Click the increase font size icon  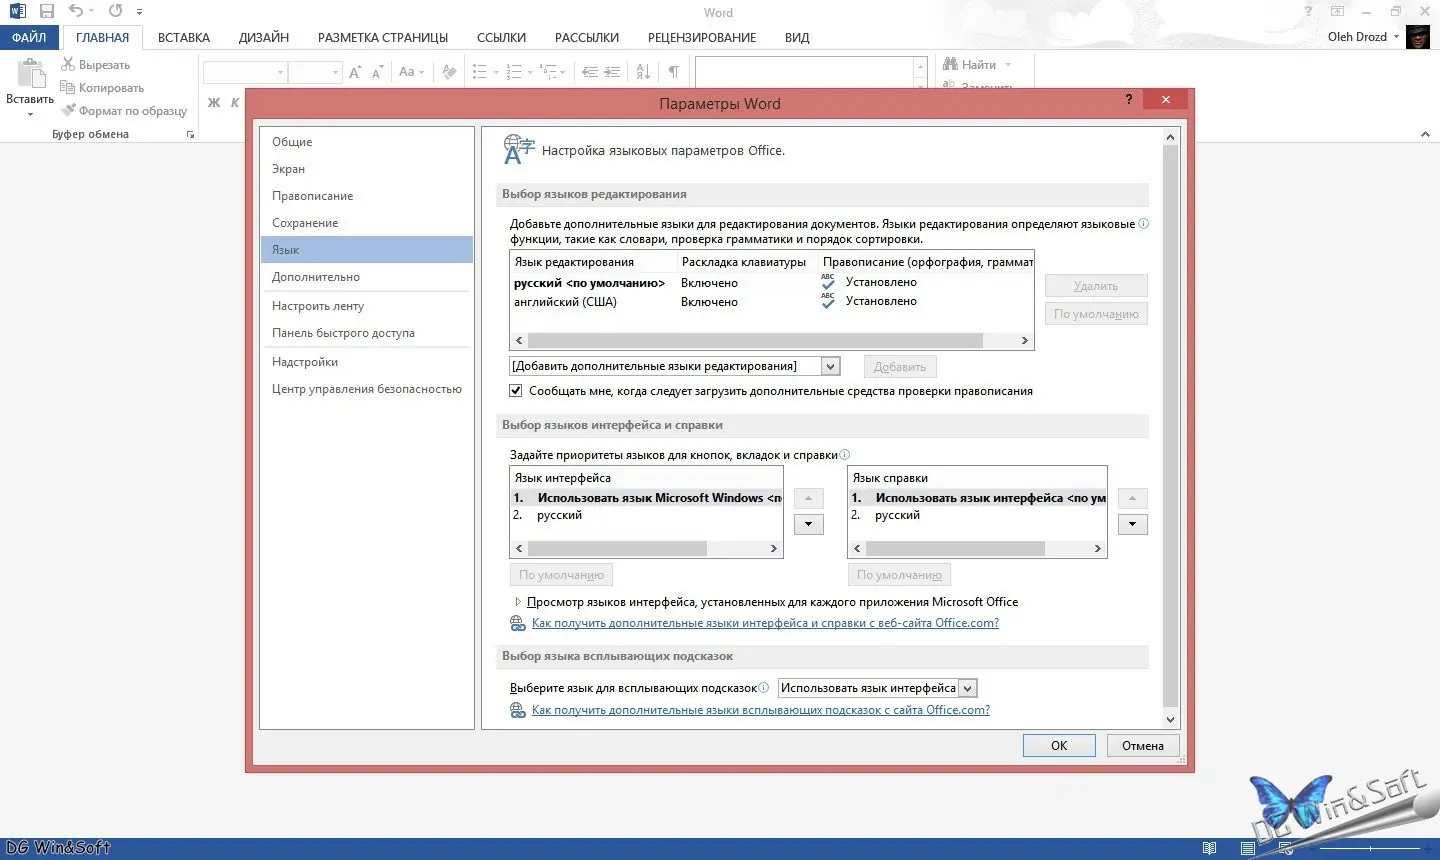(355, 72)
